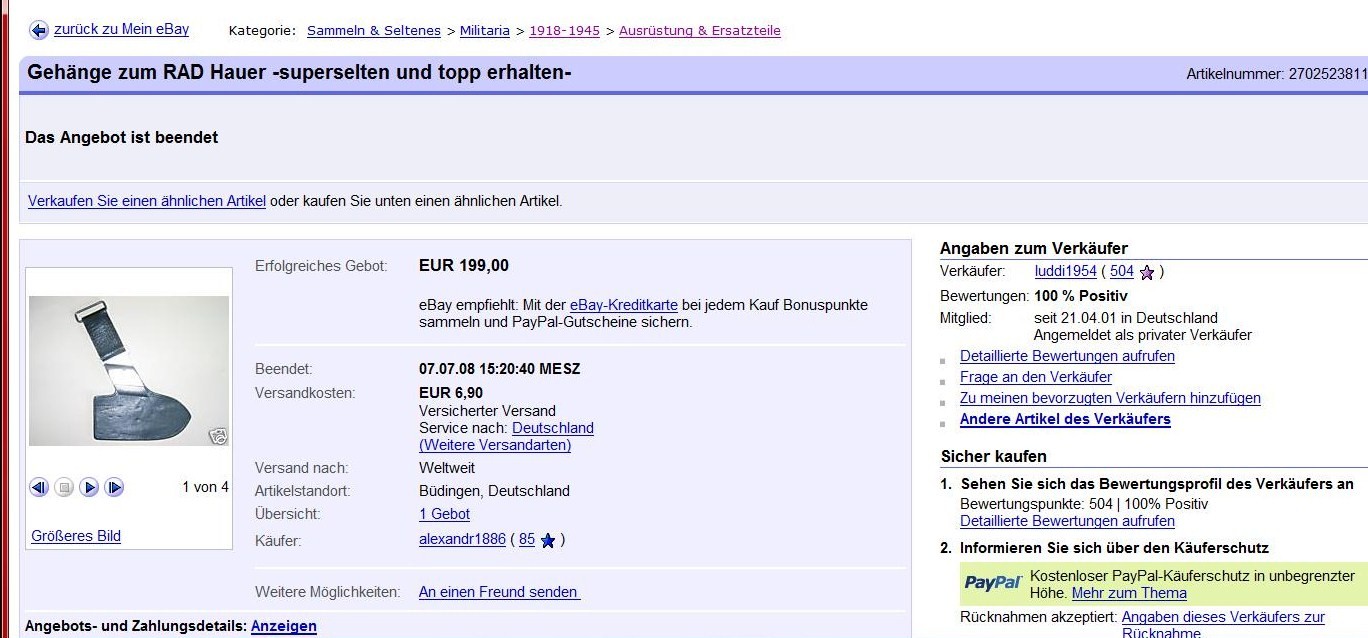Click the PayPal logo
1368x638 pixels.
click(992, 582)
